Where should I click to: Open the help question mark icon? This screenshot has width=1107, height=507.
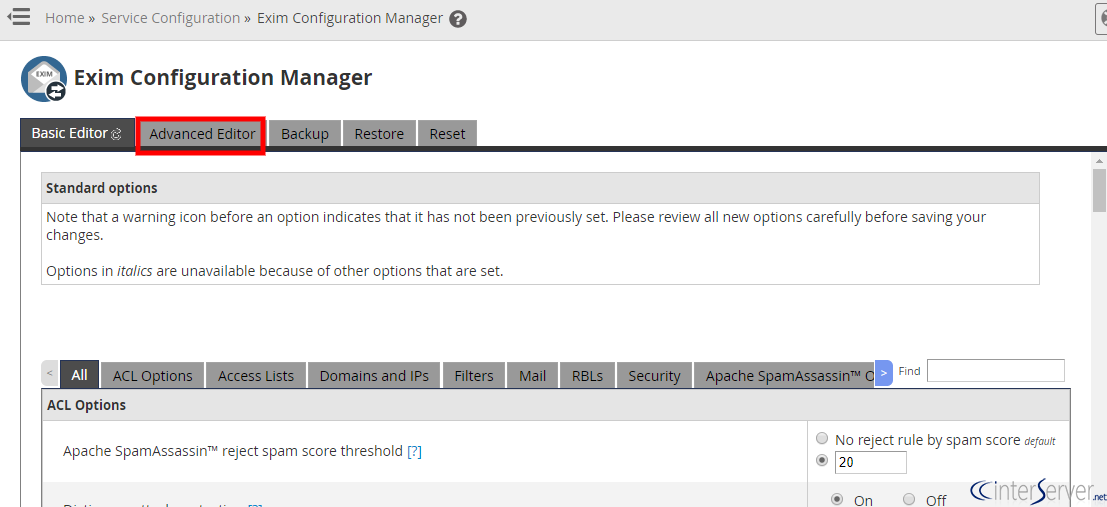(458, 19)
